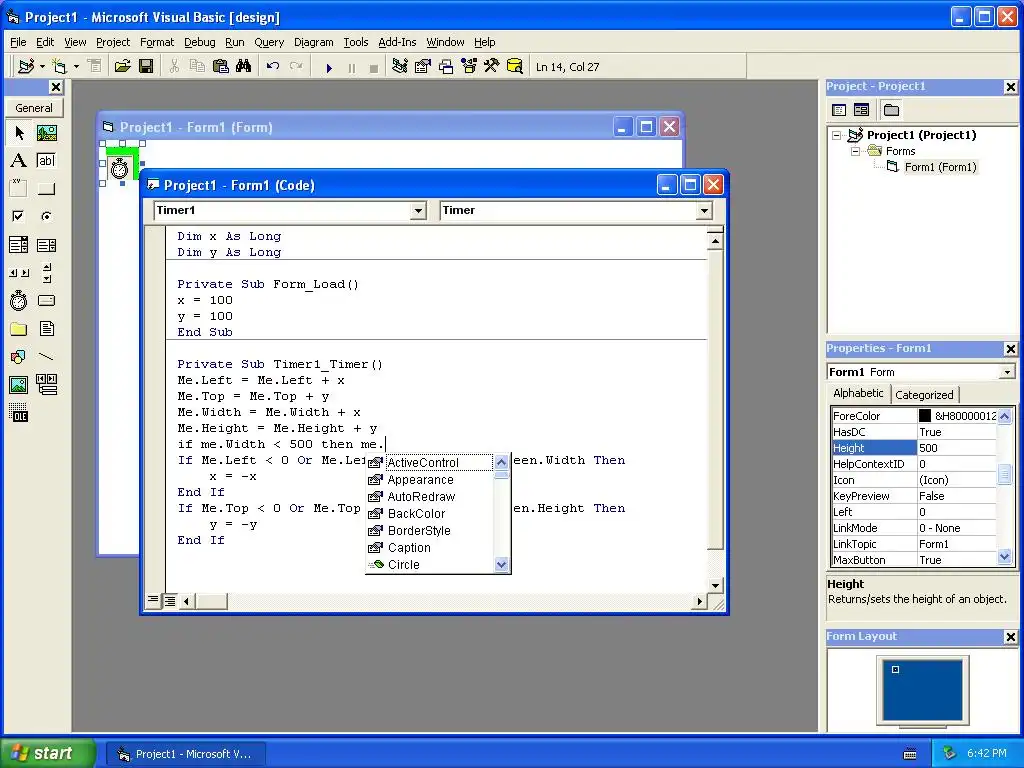Click Add Standard EXE Project toolbar icon
This screenshot has height=768, width=1024.
tap(26, 67)
